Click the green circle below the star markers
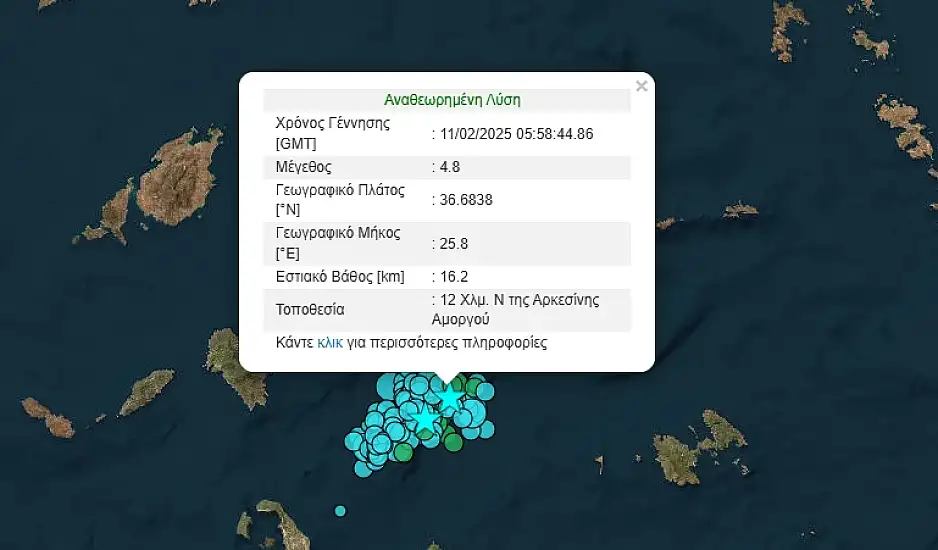Screen dimensions: 938x550 pos(453,441)
